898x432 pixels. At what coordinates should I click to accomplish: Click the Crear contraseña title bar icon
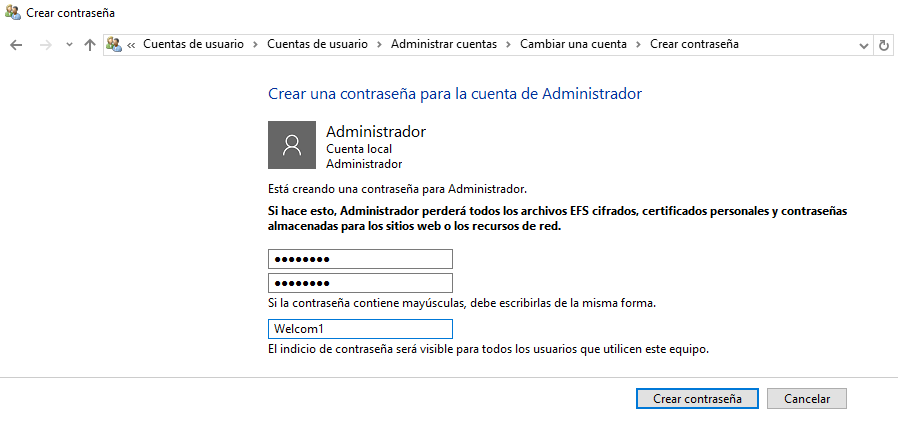point(13,13)
